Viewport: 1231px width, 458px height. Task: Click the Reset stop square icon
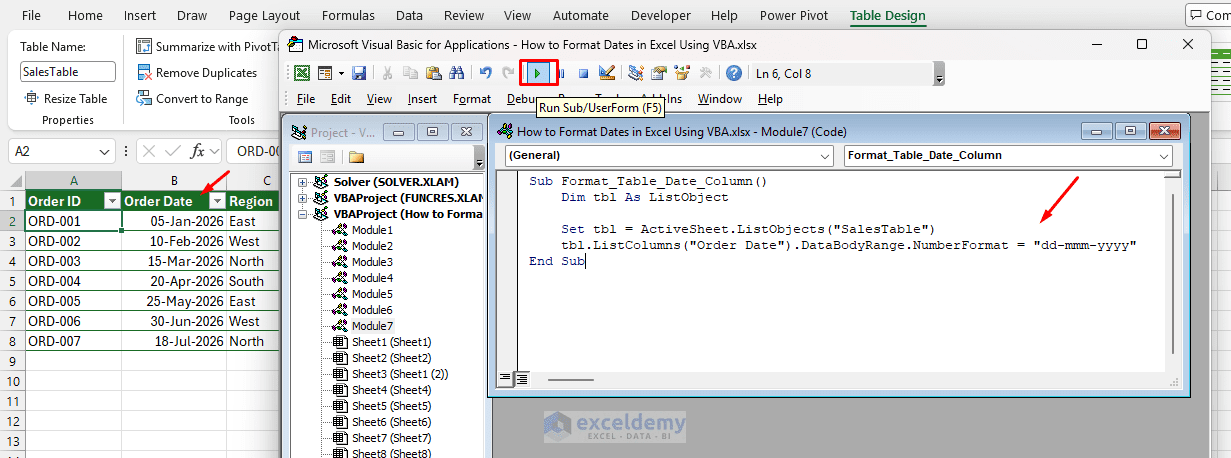584,73
